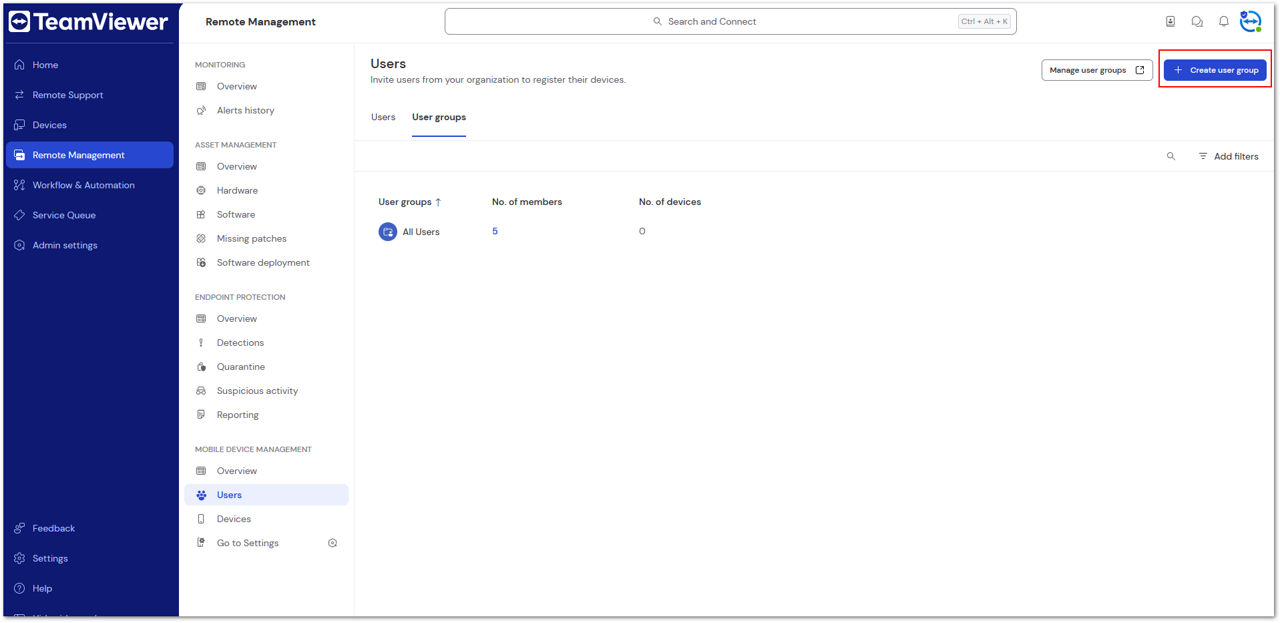Image resolution: width=1280 pixels, height=623 pixels.
Task: Open the member count link 5
Action: (495, 231)
